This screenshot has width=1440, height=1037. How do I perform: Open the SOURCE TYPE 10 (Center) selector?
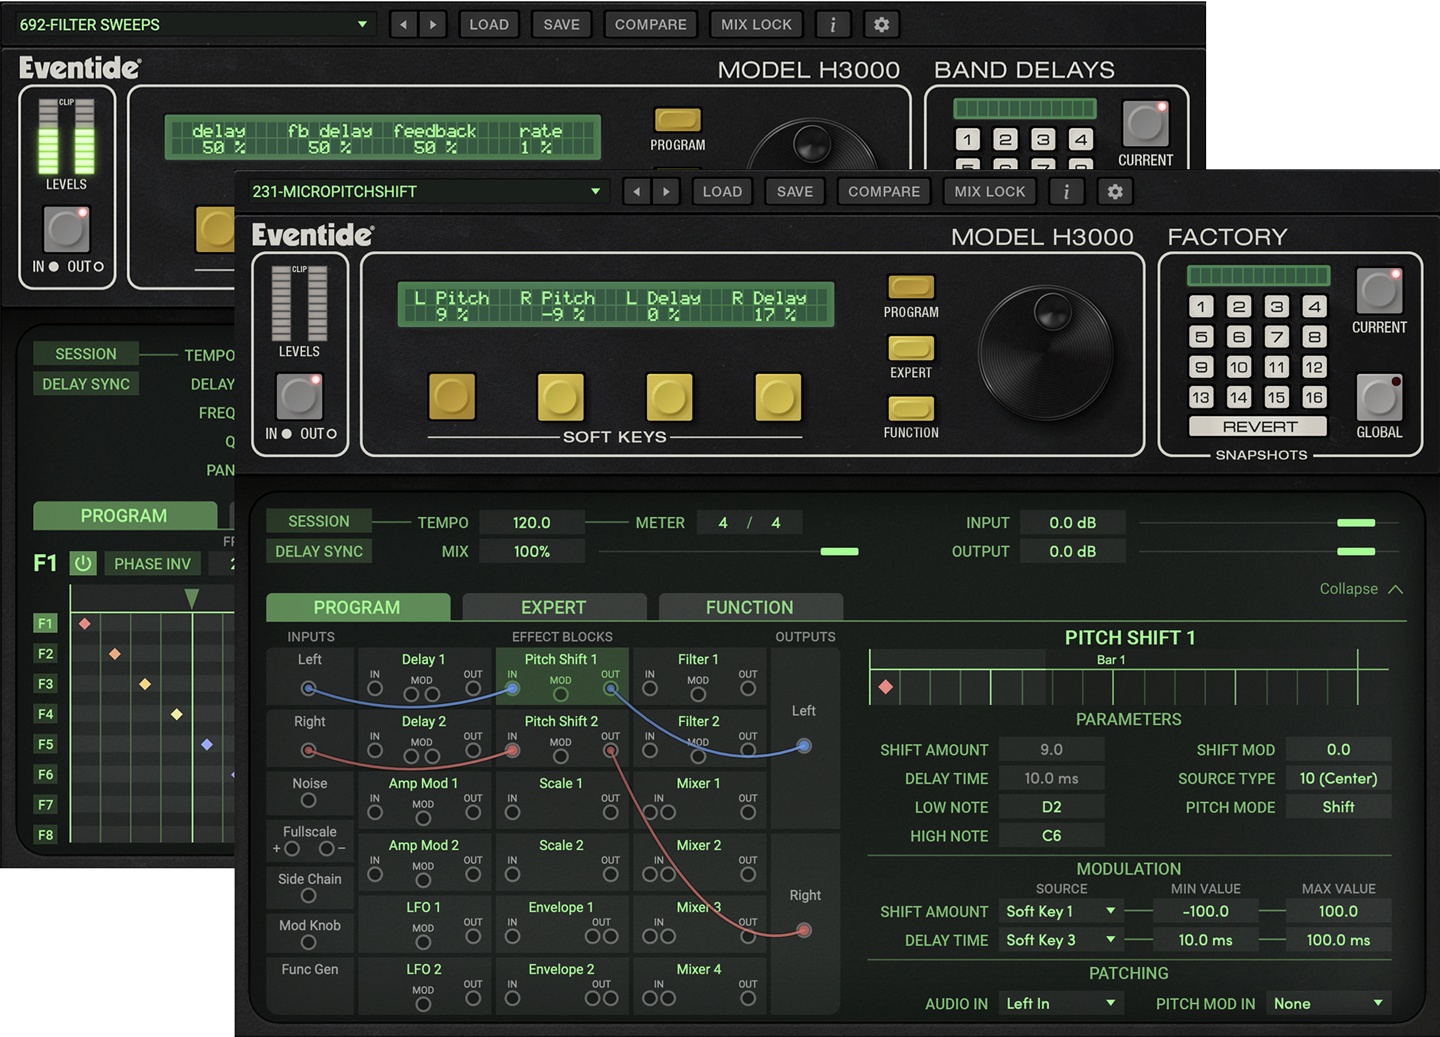tap(1338, 778)
